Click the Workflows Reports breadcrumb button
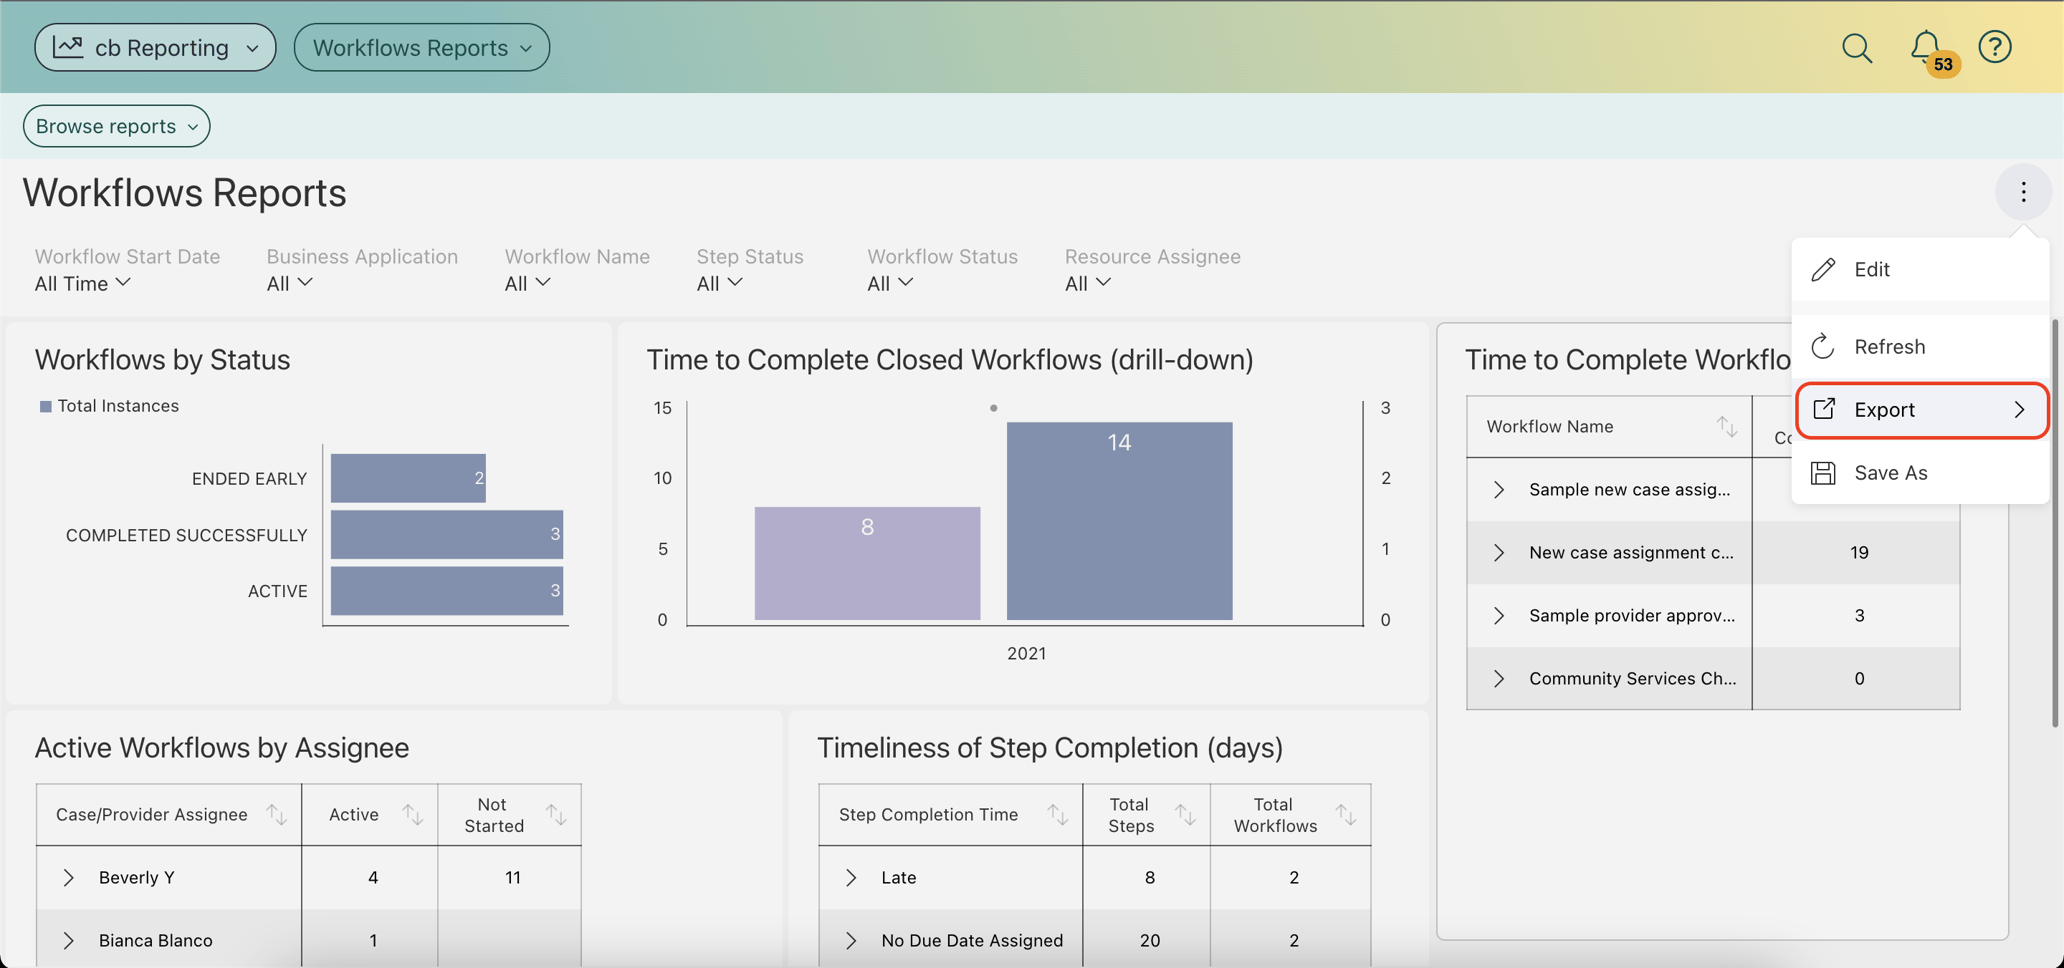Screen dimensions: 2064x968 pos(421,47)
